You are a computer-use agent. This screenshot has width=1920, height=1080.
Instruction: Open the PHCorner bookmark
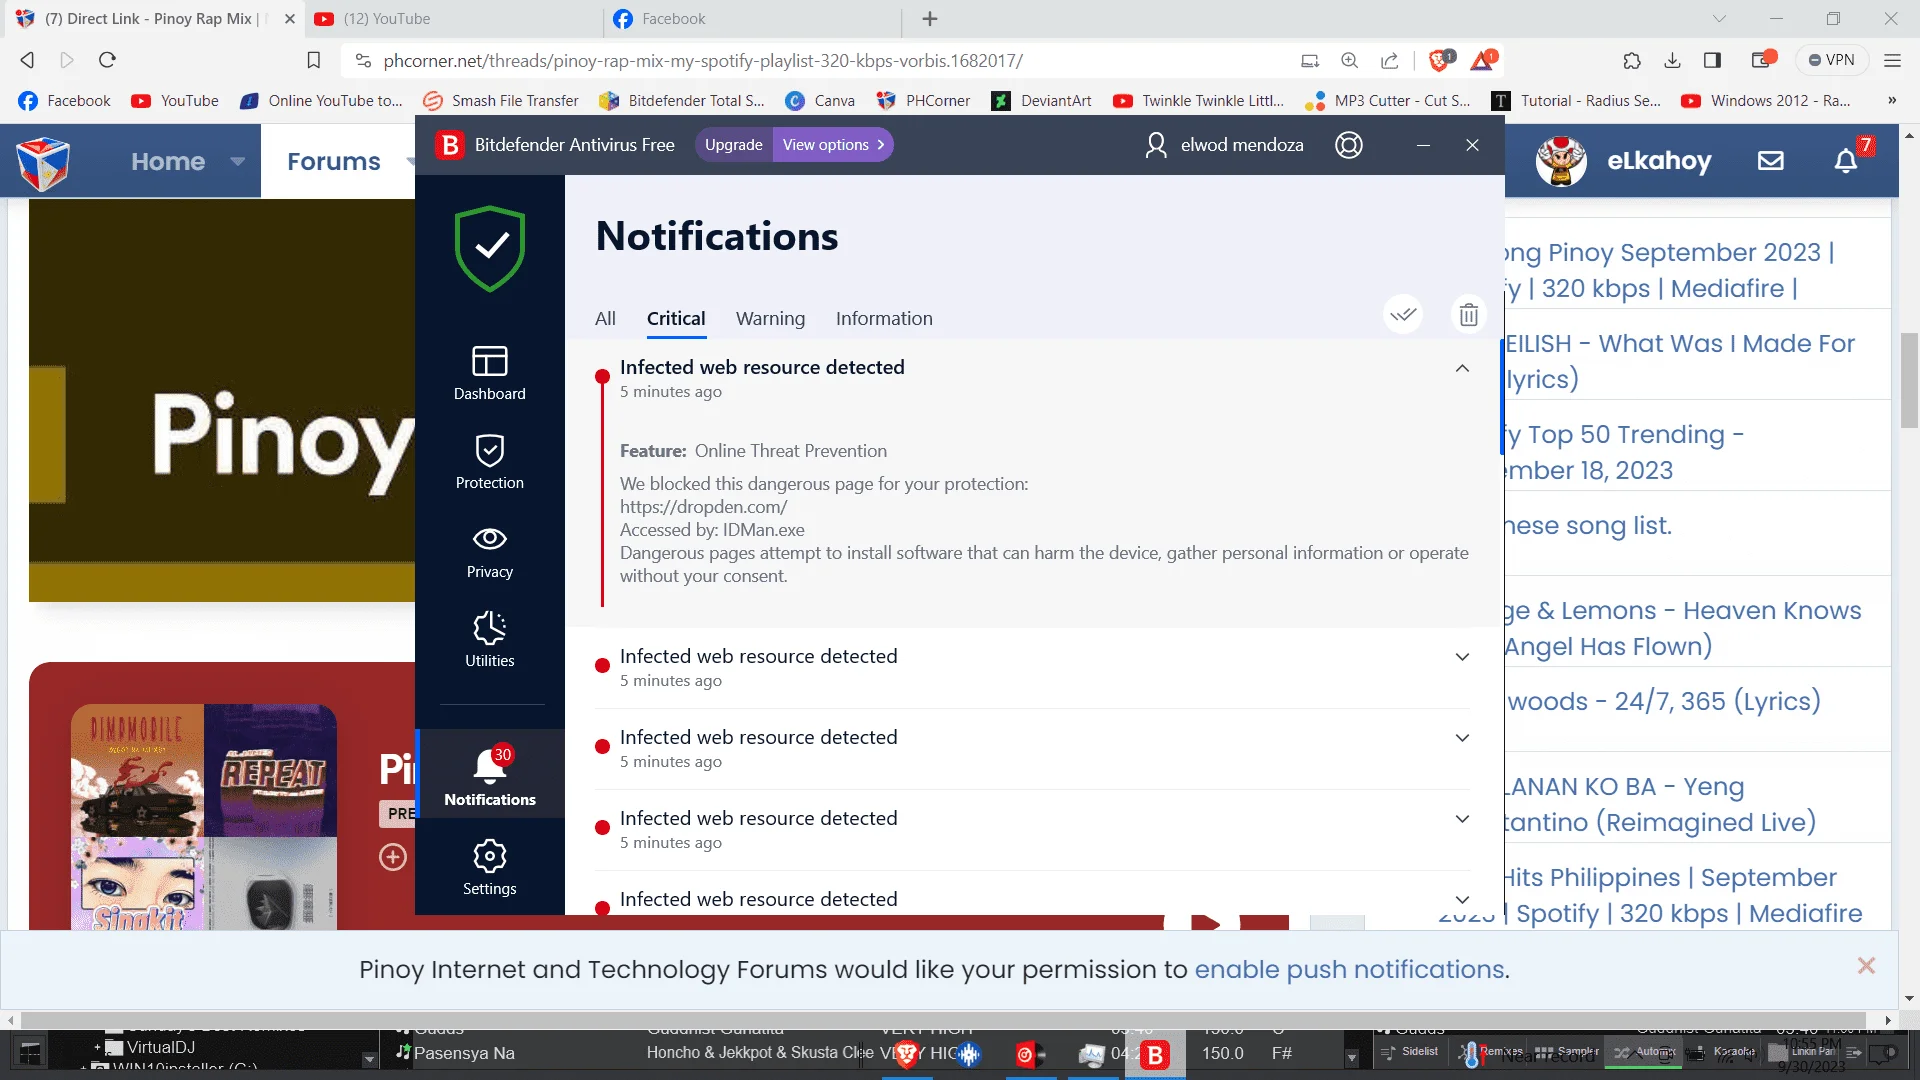[x=923, y=100]
